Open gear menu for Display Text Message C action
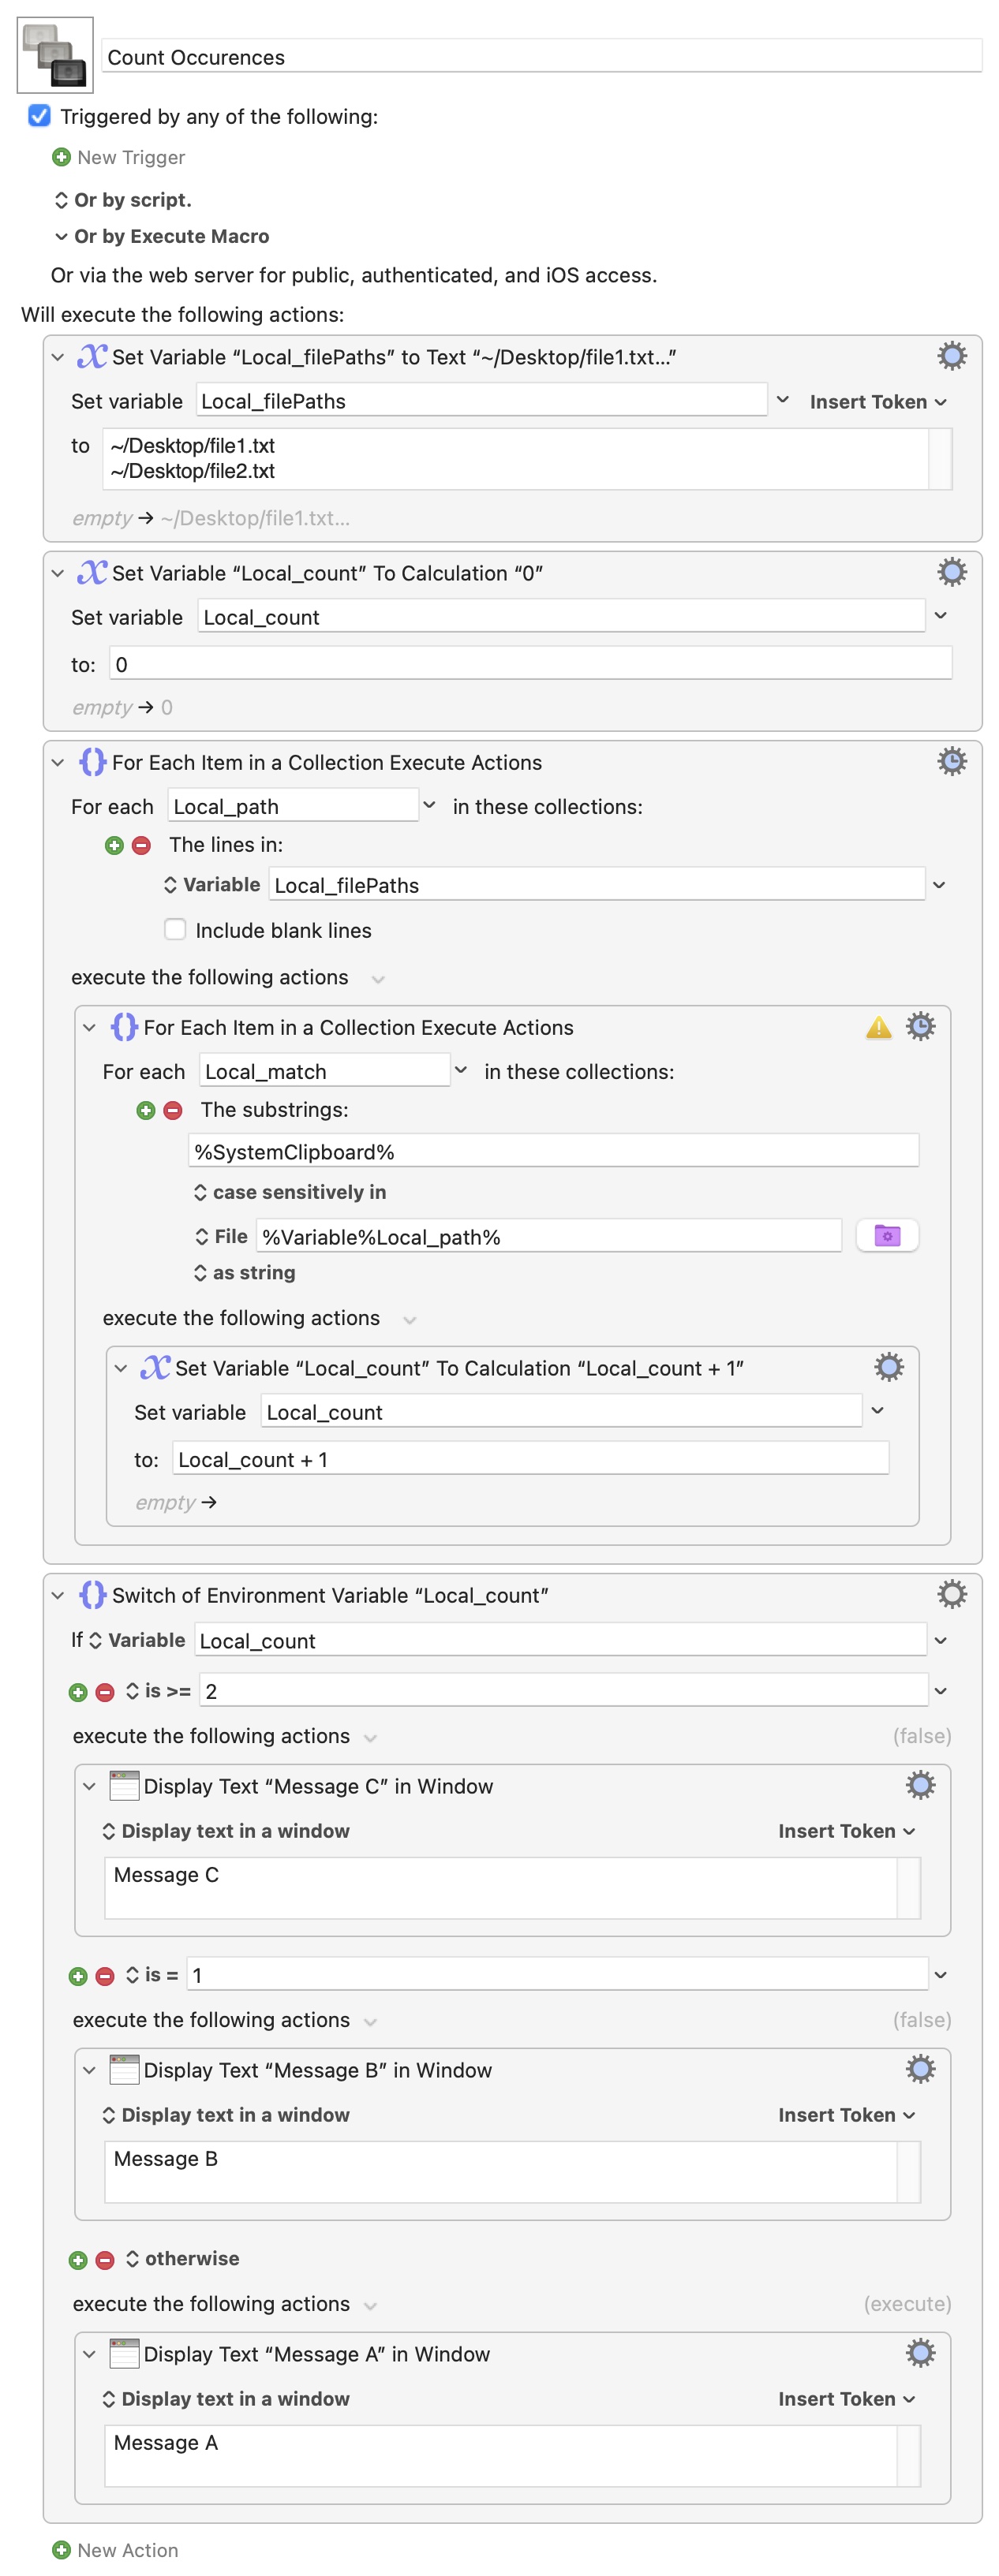Image resolution: width=999 pixels, height=2576 pixels. pos(919,1785)
